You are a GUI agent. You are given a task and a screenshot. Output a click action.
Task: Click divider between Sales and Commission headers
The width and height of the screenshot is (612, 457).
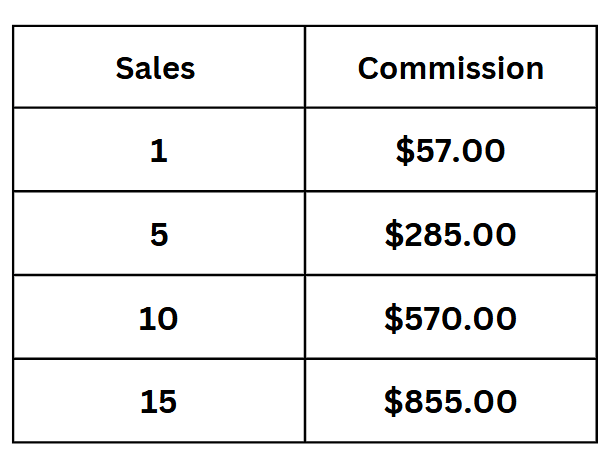[305, 68]
